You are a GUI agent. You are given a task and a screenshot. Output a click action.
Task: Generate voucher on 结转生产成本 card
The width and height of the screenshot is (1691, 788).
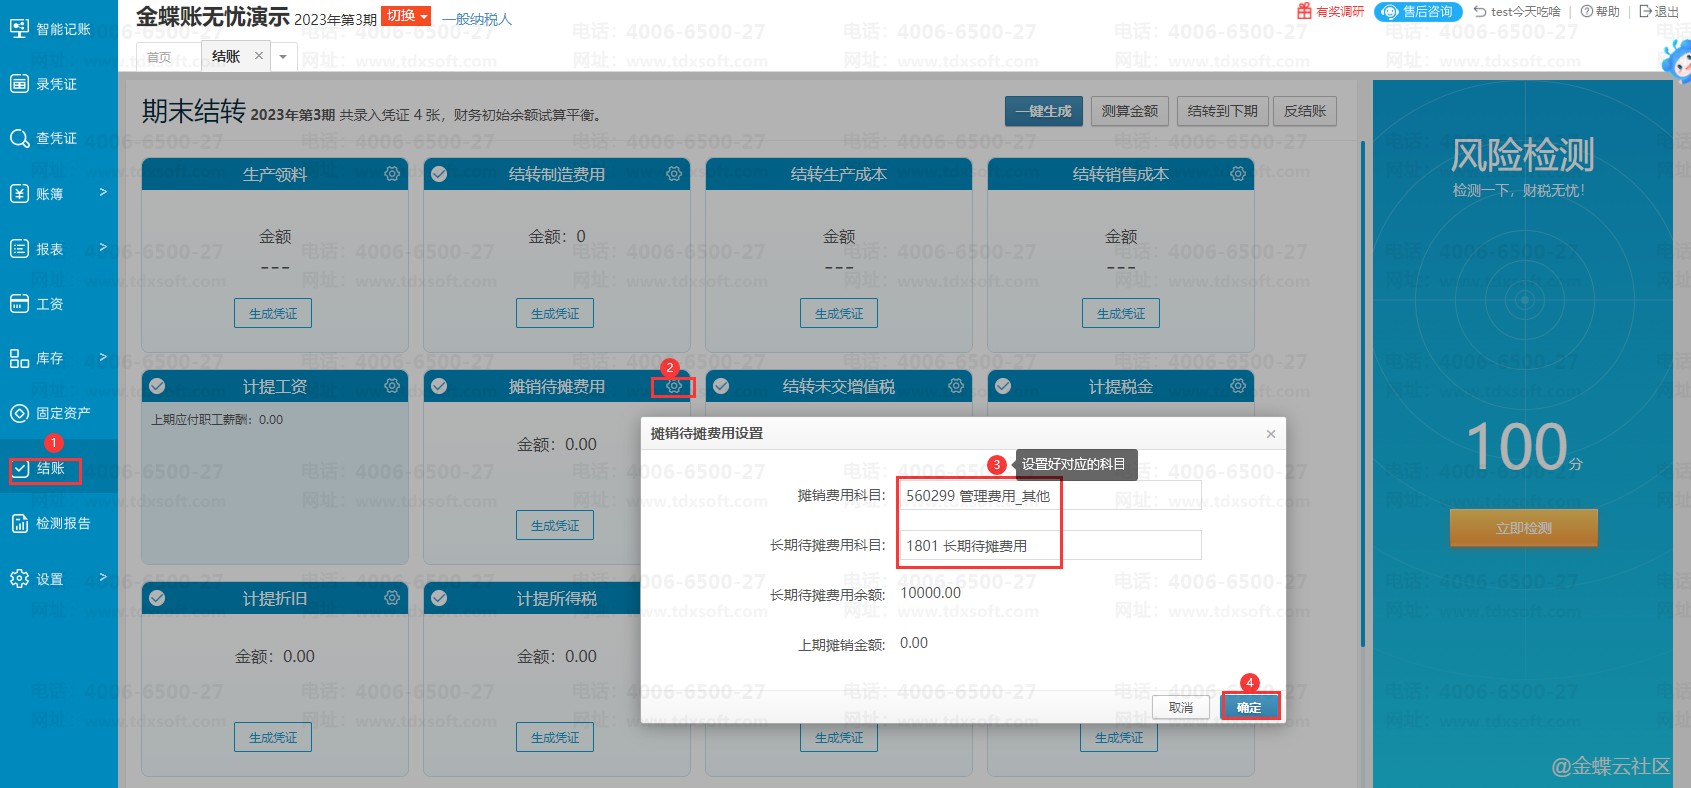[839, 313]
